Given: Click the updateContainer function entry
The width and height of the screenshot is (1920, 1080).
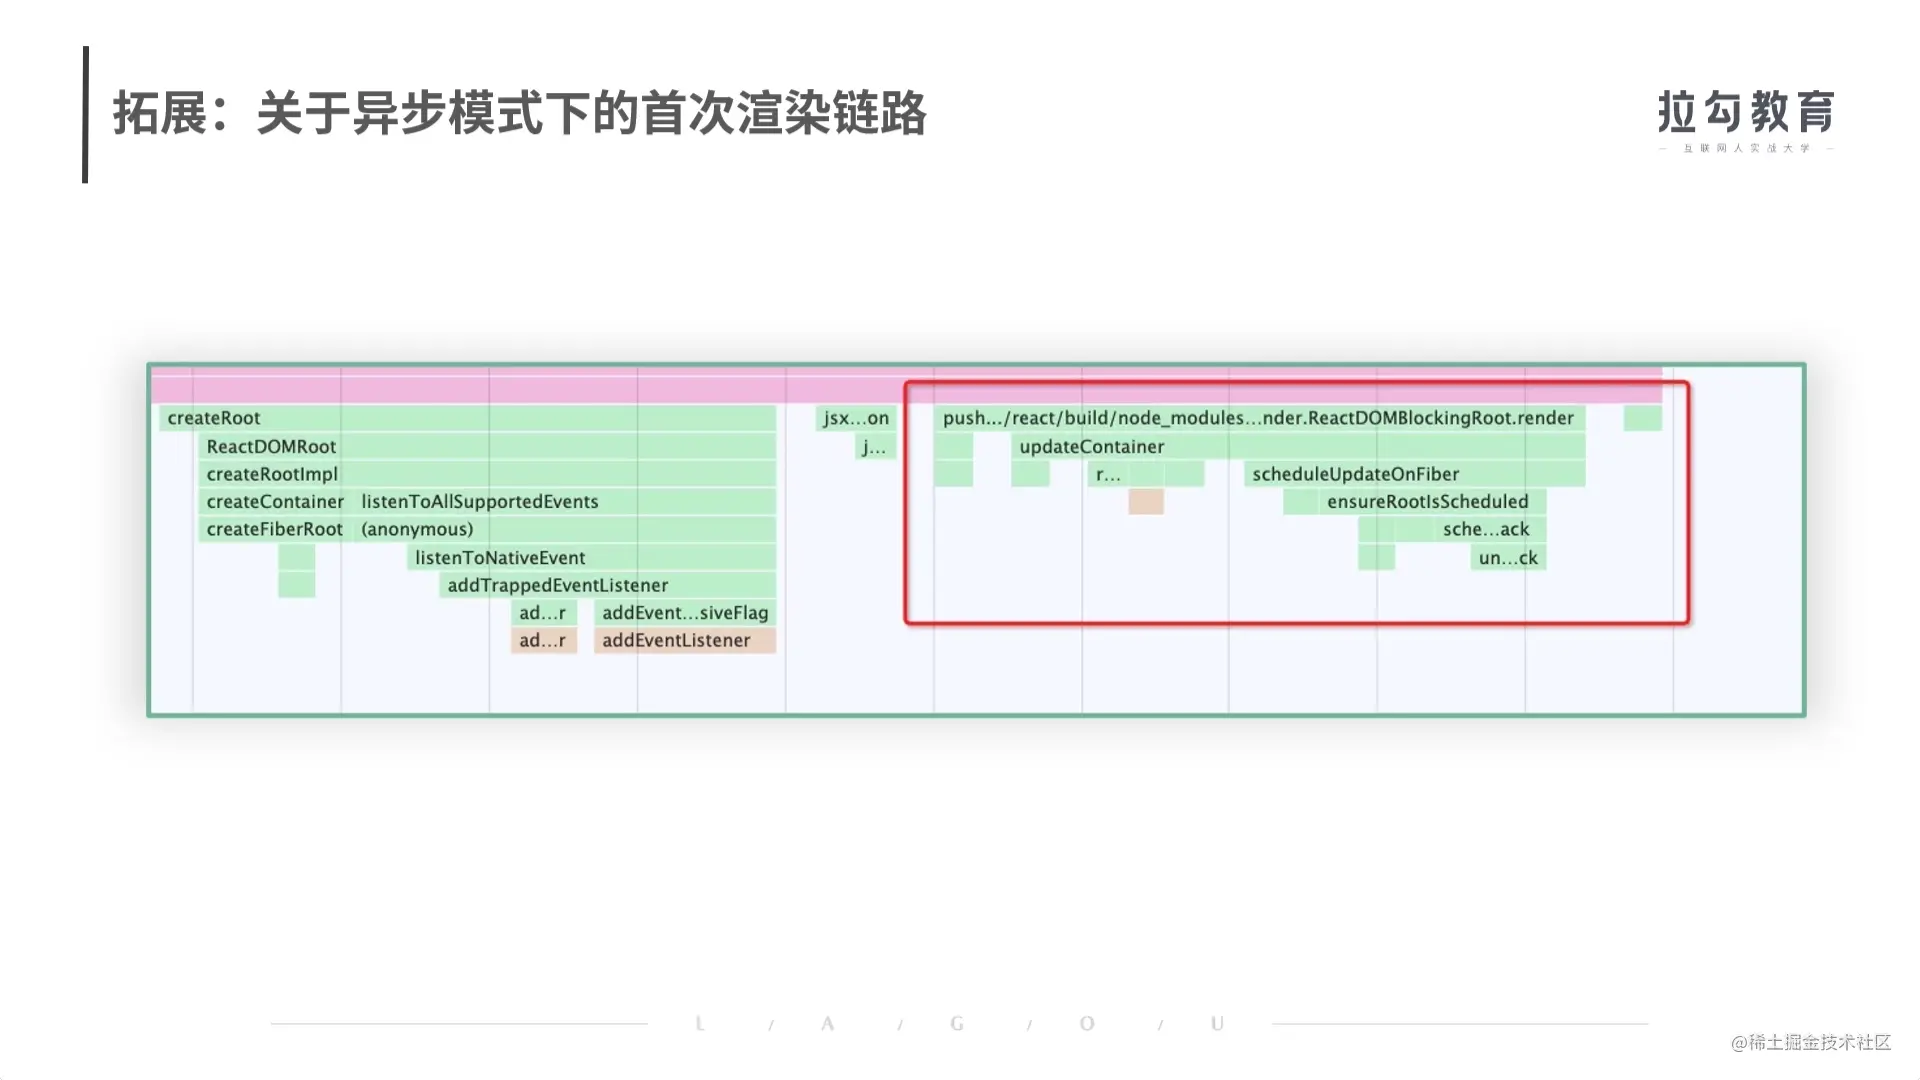Looking at the screenshot, I should 1092,446.
